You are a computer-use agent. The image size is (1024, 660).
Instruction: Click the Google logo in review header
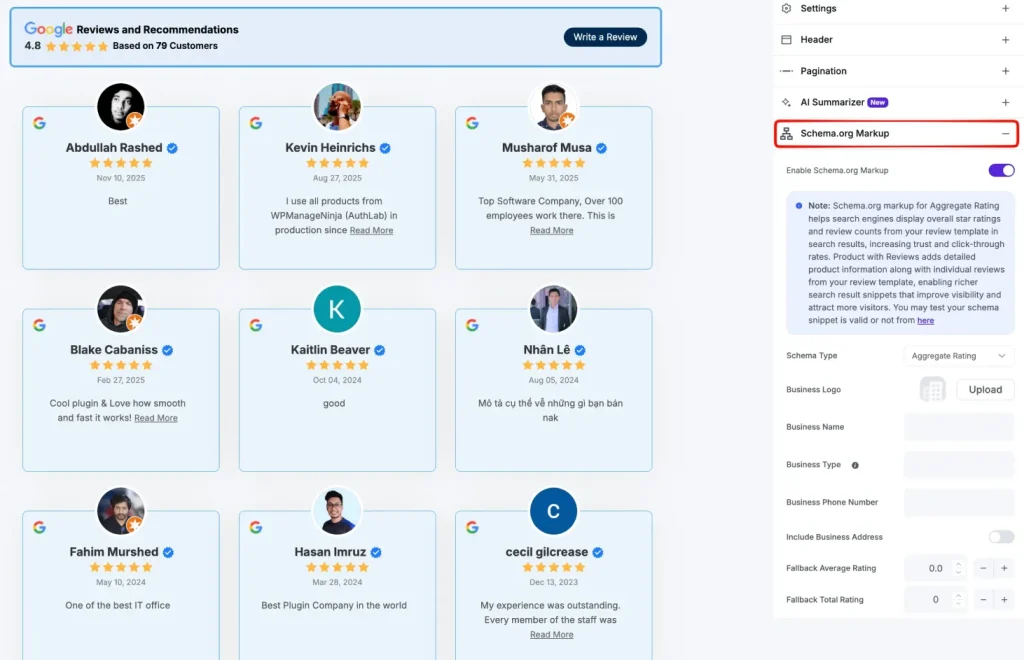coord(48,29)
